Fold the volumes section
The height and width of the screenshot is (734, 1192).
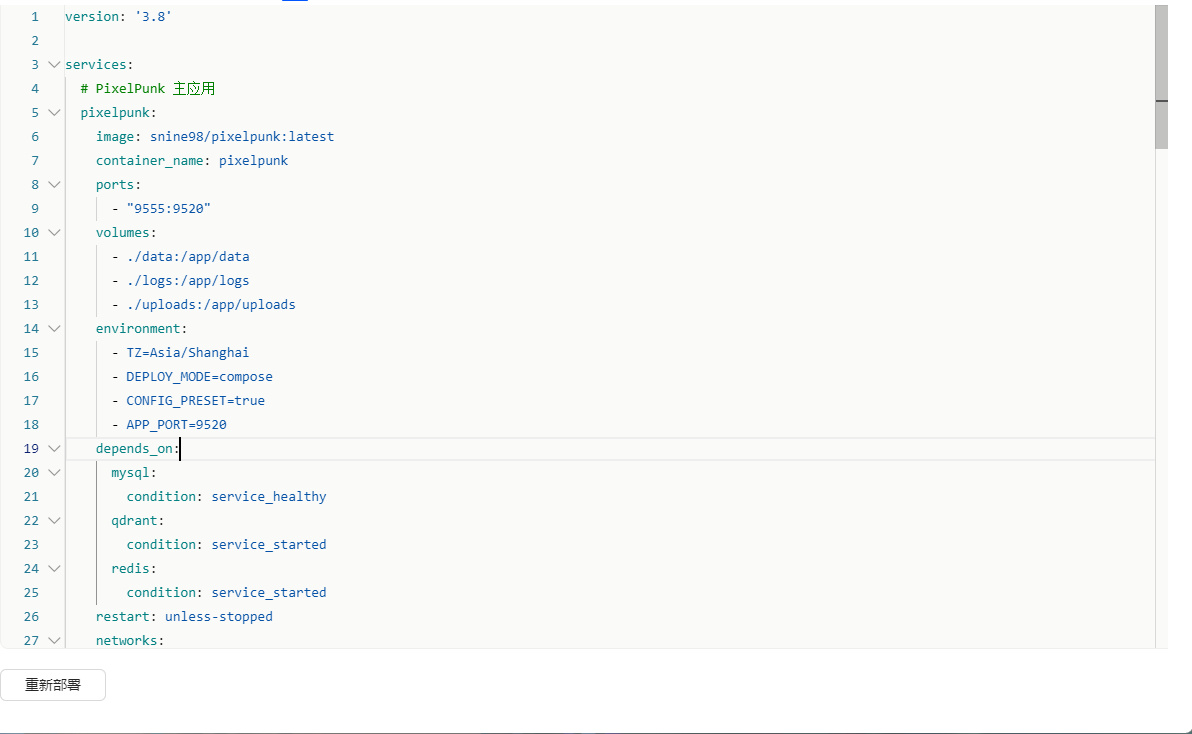[x=54, y=233]
